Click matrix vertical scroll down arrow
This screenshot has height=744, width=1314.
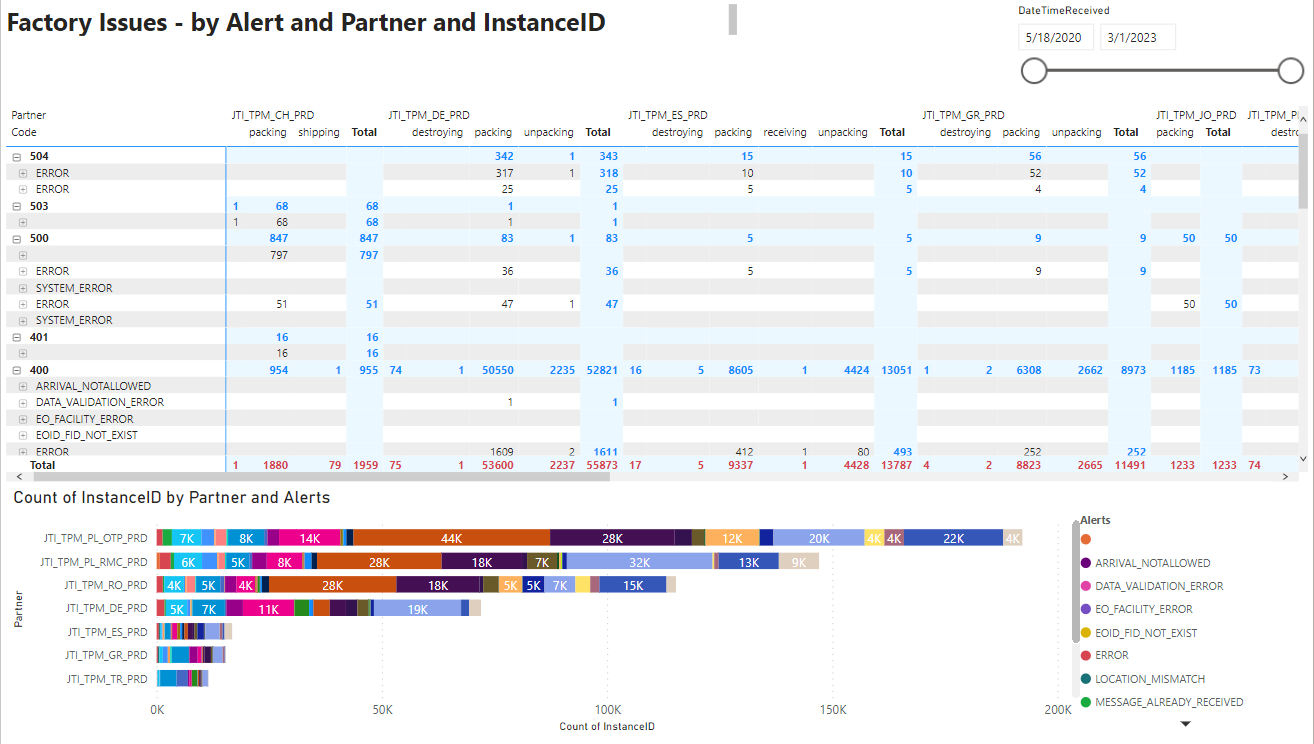(x=1302, y=459)
